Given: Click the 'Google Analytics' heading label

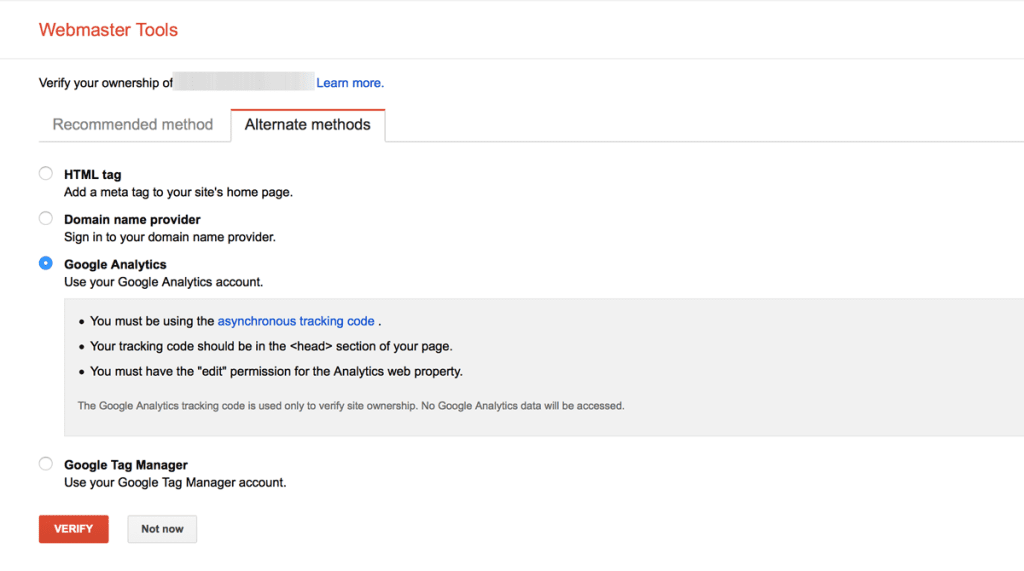Looking at the screenshot, I should click(x=115, y=265).
